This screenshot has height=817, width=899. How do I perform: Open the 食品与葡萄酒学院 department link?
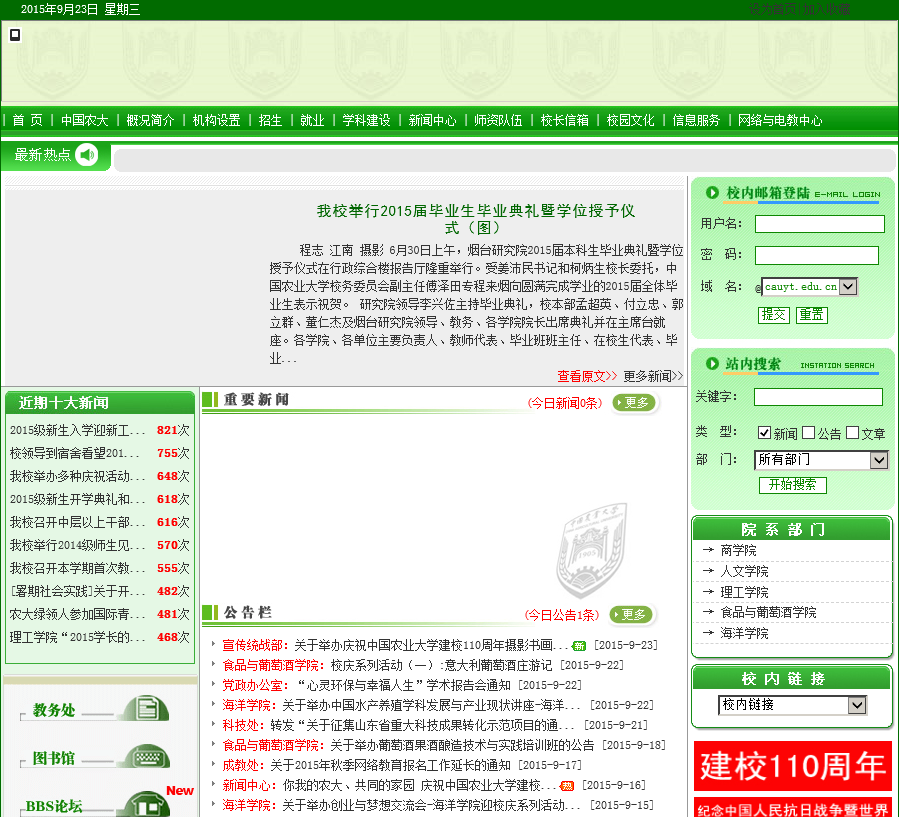tap(768, 612)
